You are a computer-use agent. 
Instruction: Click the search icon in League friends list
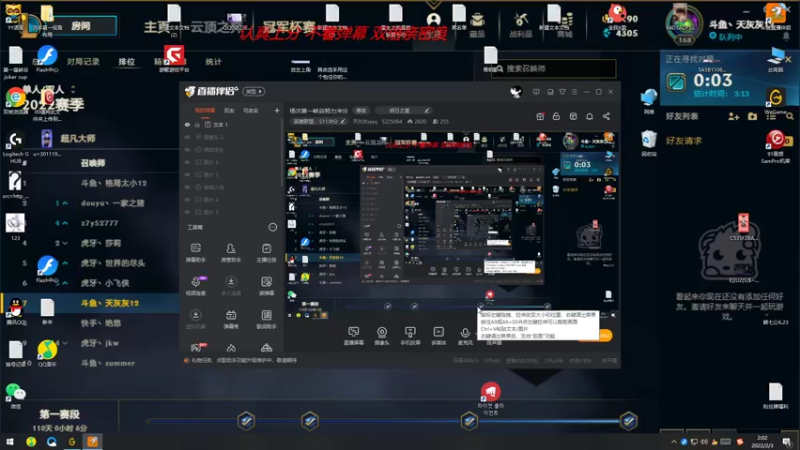click(x=790, y=116)
